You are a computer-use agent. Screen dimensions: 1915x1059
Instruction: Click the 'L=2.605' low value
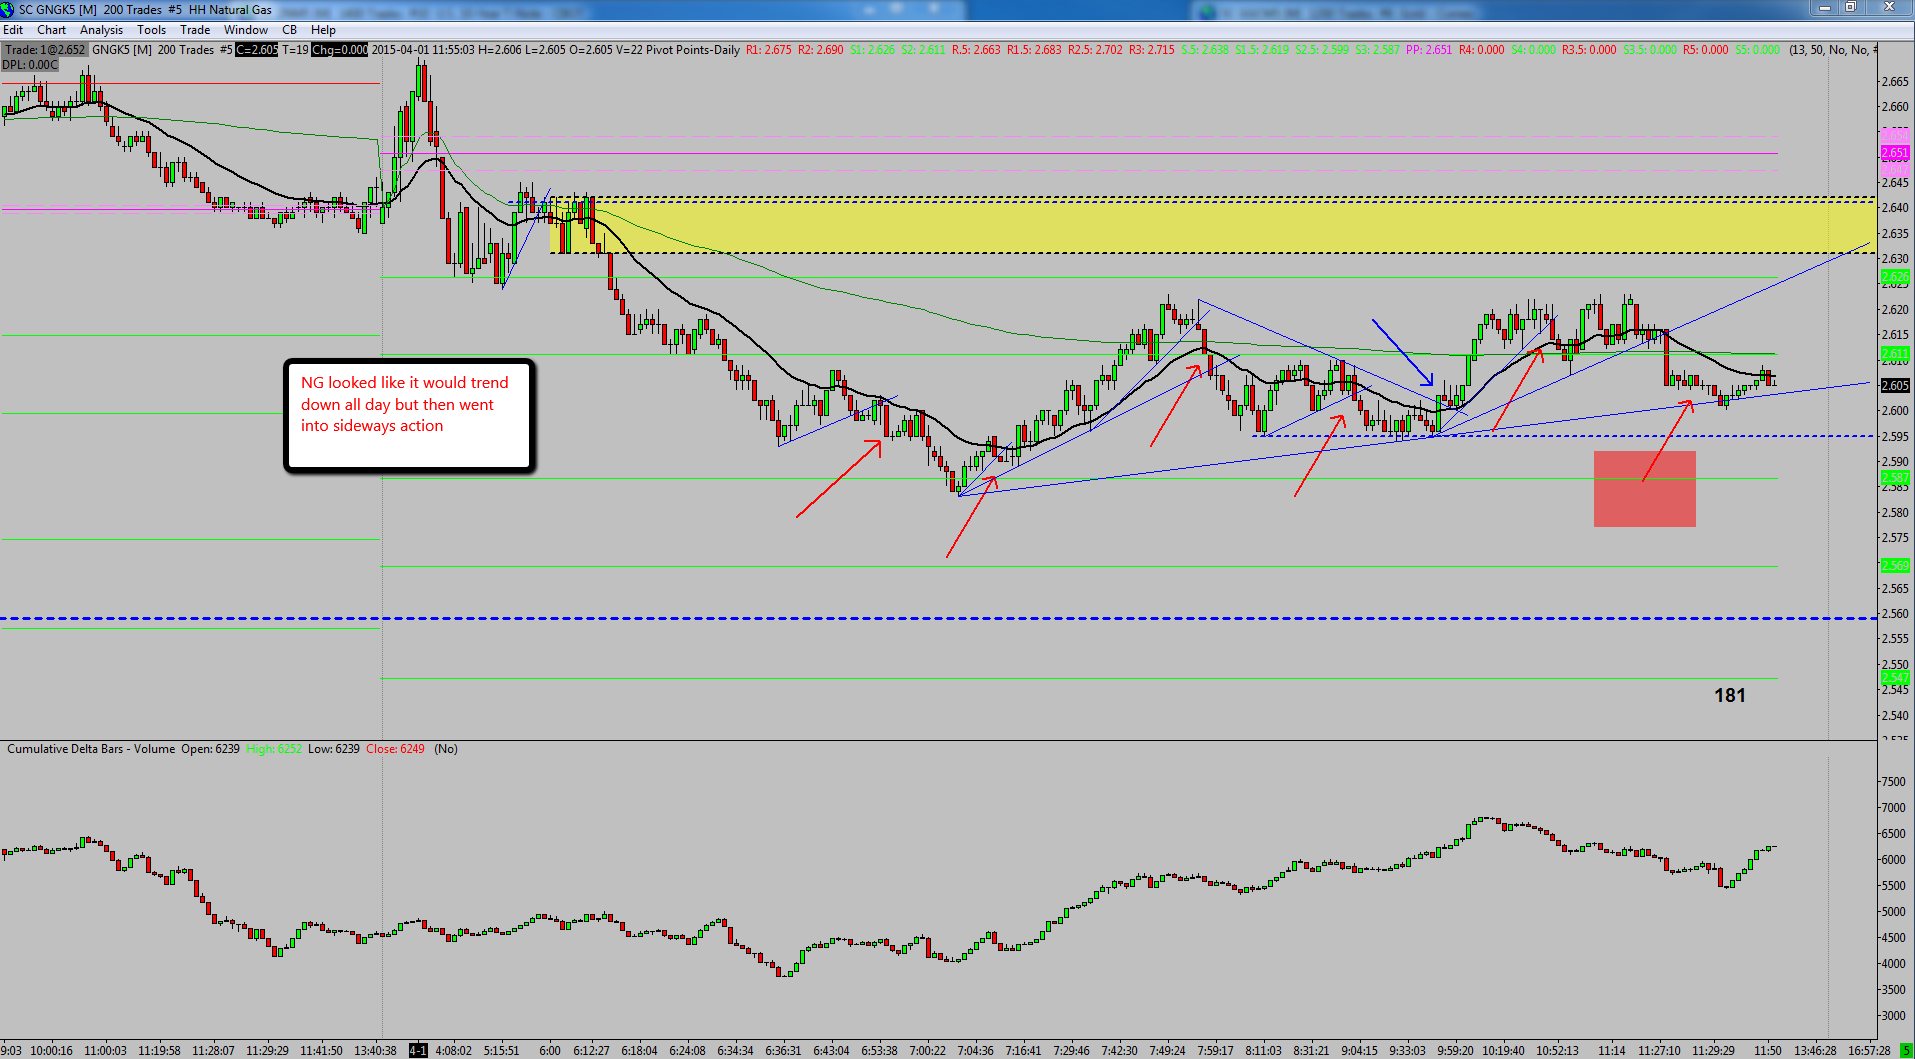[545, 50]
